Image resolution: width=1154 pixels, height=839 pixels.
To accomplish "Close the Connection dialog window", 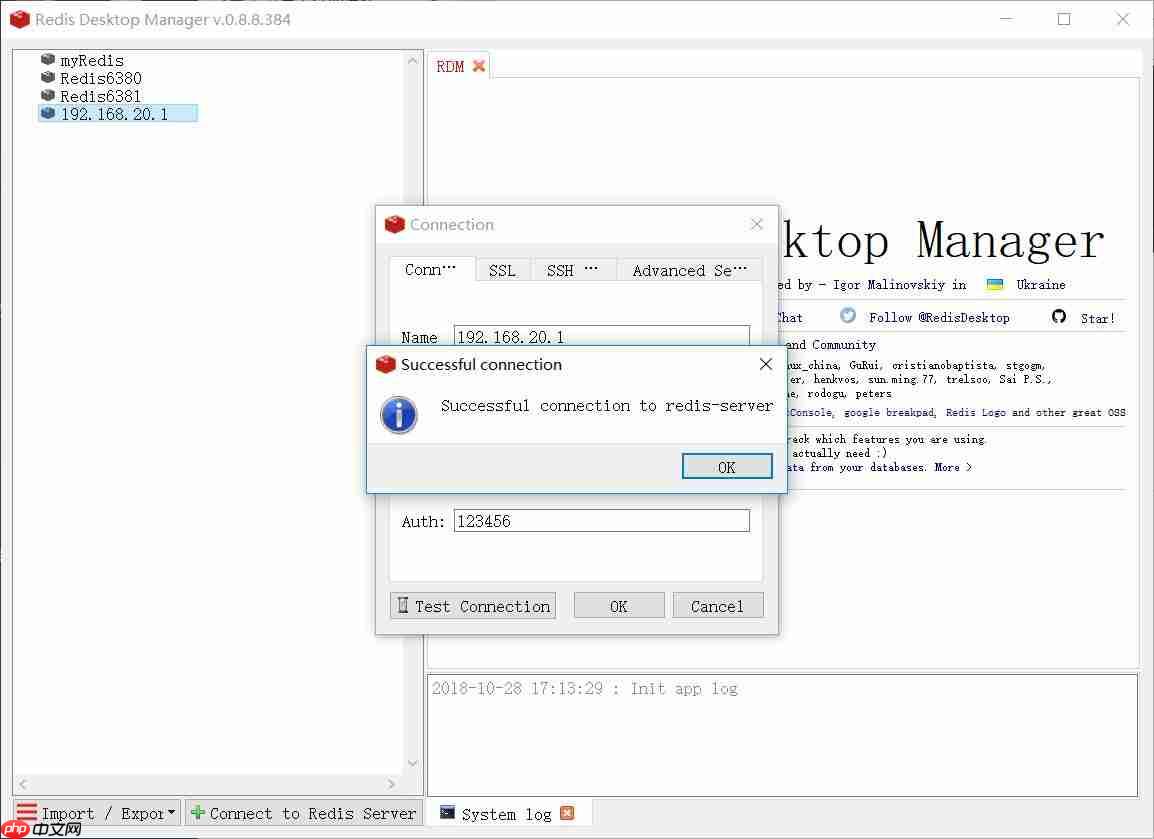I will 757,224.
